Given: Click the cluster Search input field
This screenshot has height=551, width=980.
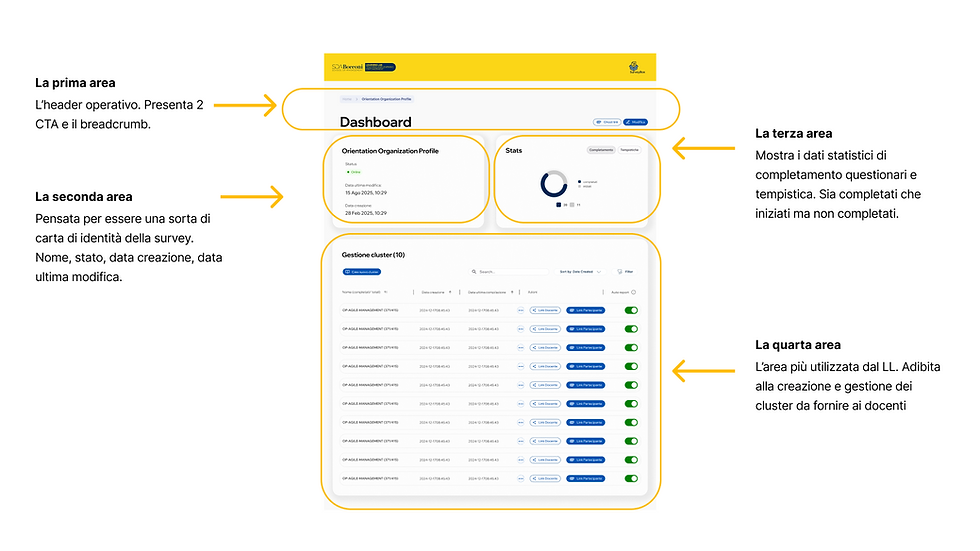Looking at the screenshot, I should click(x=509, y=272).
